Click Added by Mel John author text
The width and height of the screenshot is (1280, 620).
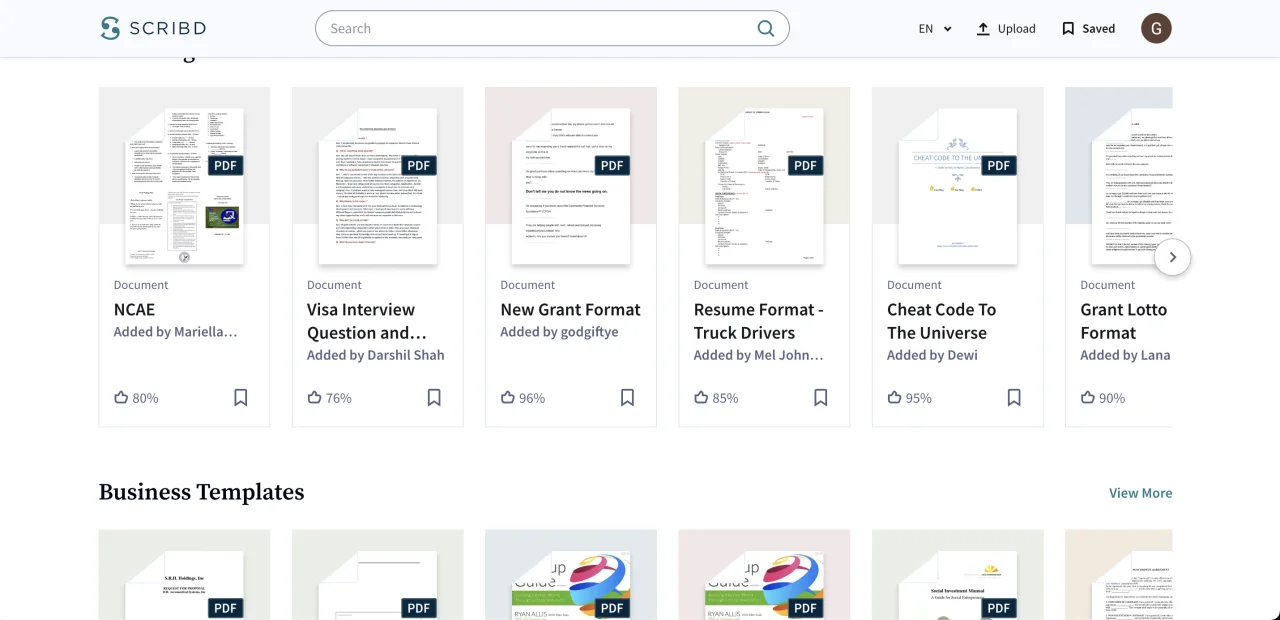point(759,355)
